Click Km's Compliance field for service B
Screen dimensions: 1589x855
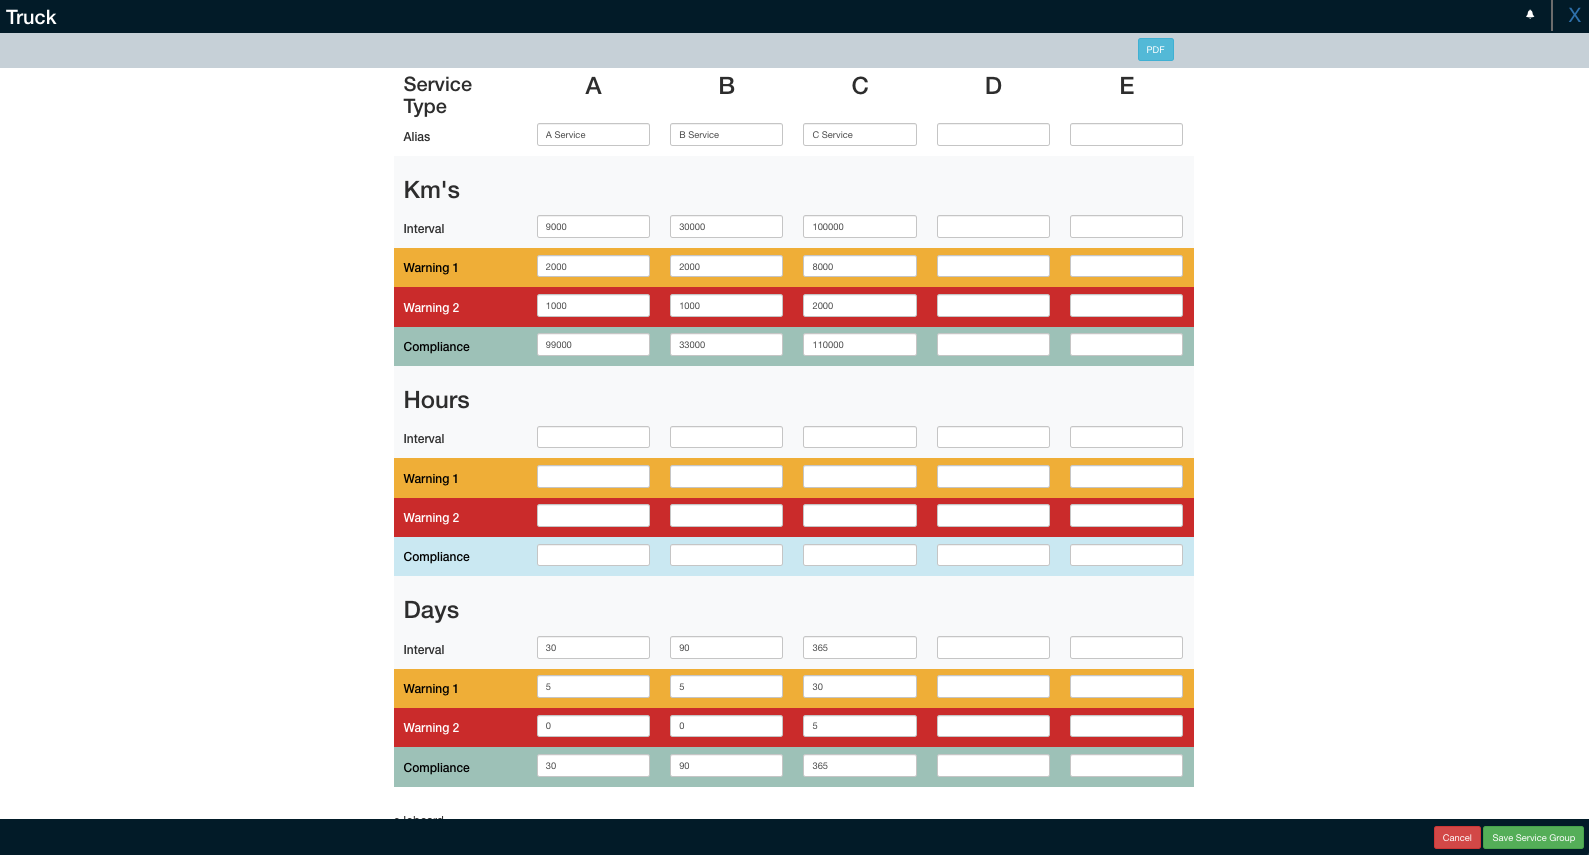click(x=726, y=345)
